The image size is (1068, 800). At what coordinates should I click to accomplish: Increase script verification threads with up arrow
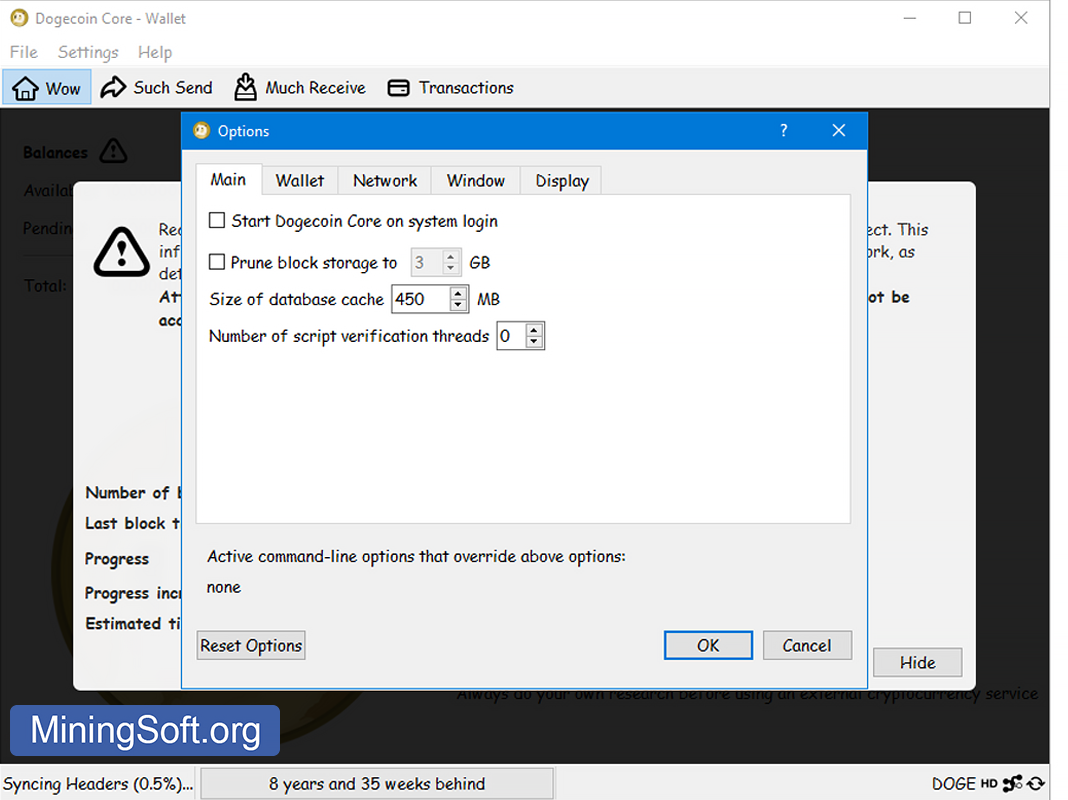pyautogui.click(x=534, y=330)
